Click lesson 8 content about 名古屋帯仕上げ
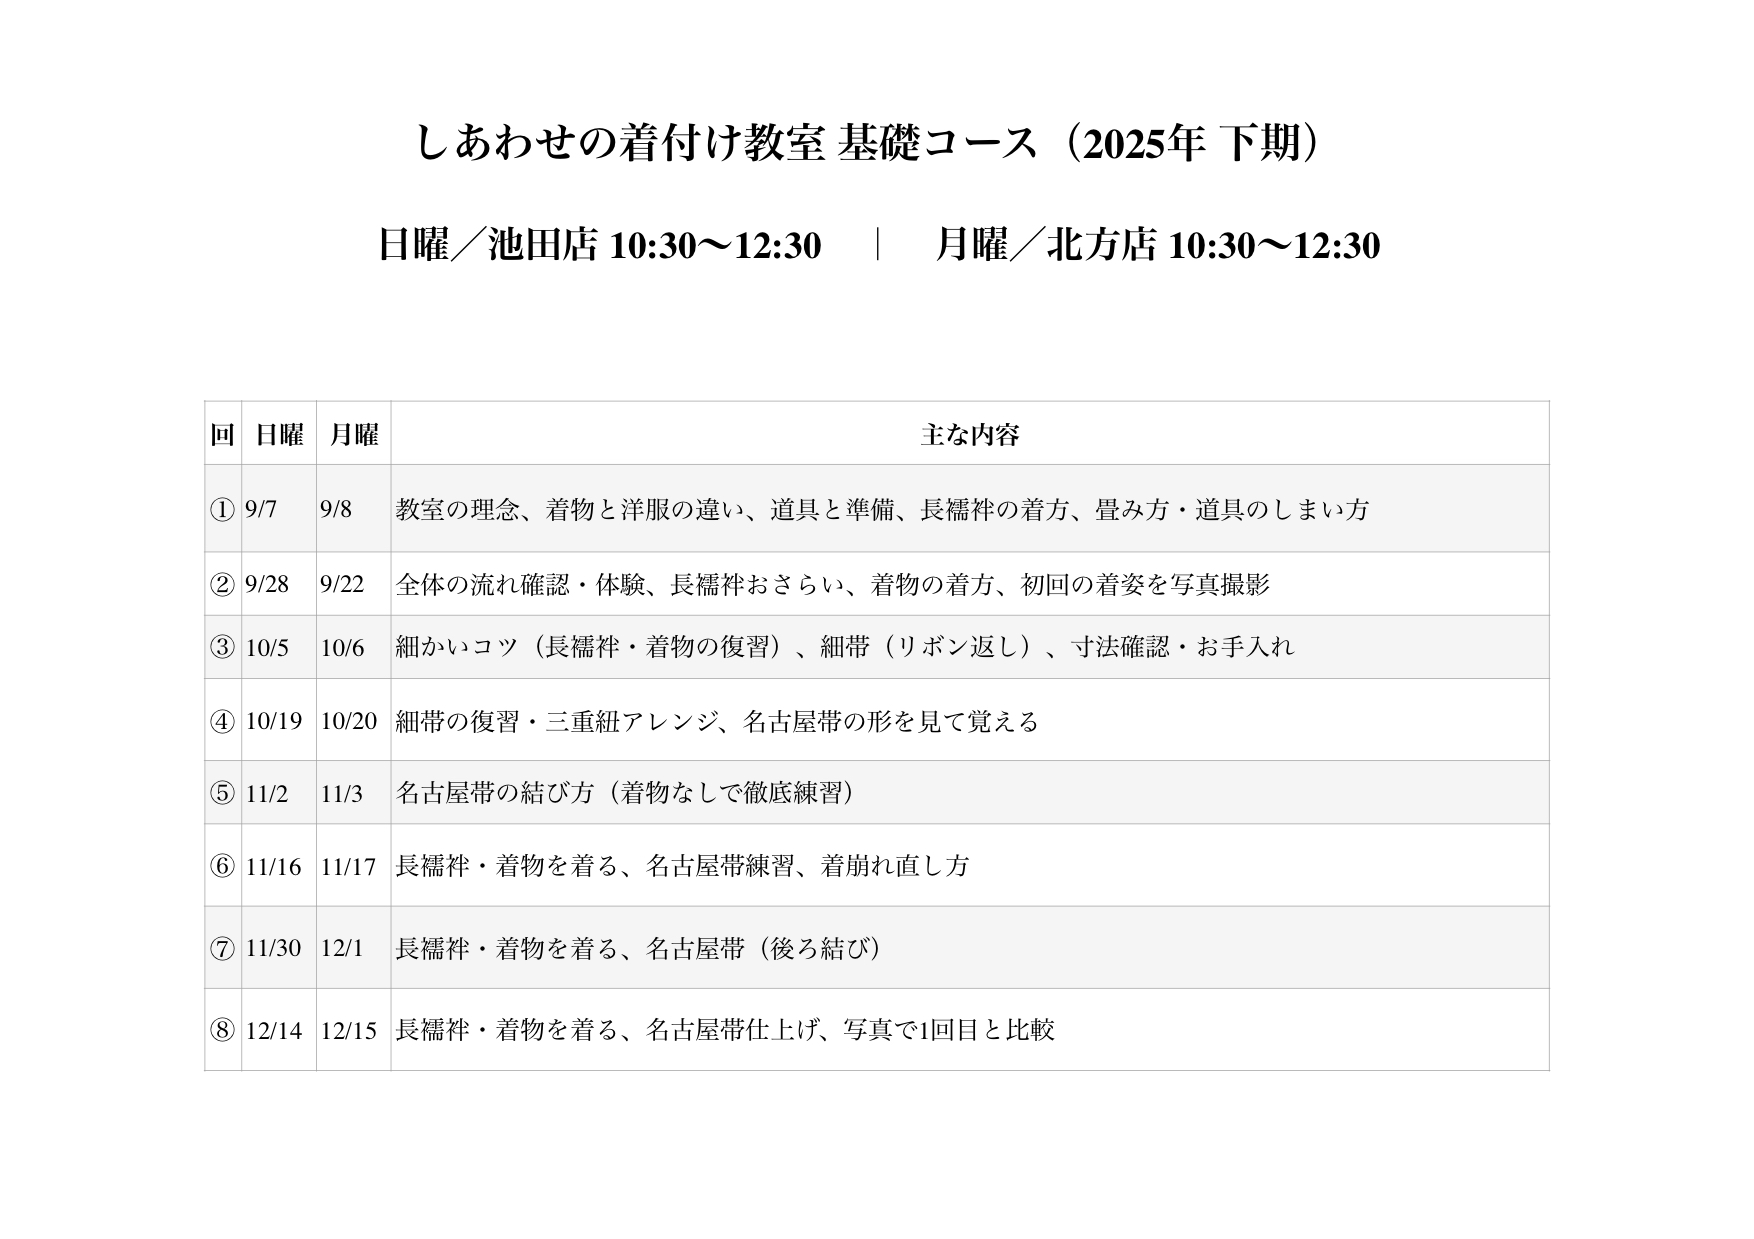This screenshot has height=1239, width=1754. 725,1030
